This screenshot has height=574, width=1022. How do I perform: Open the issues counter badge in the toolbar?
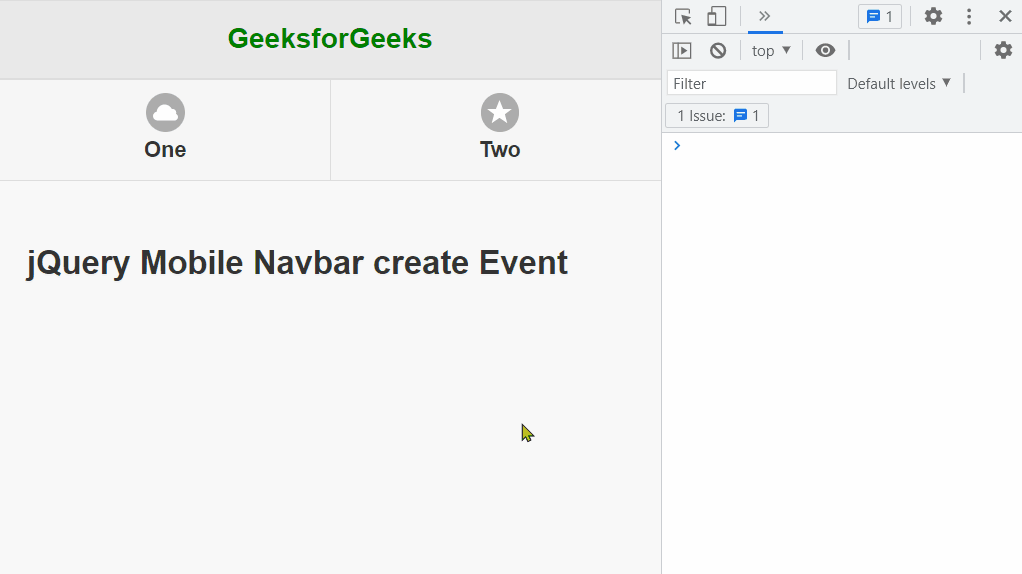pyautogui.click(x=880, y=16)
